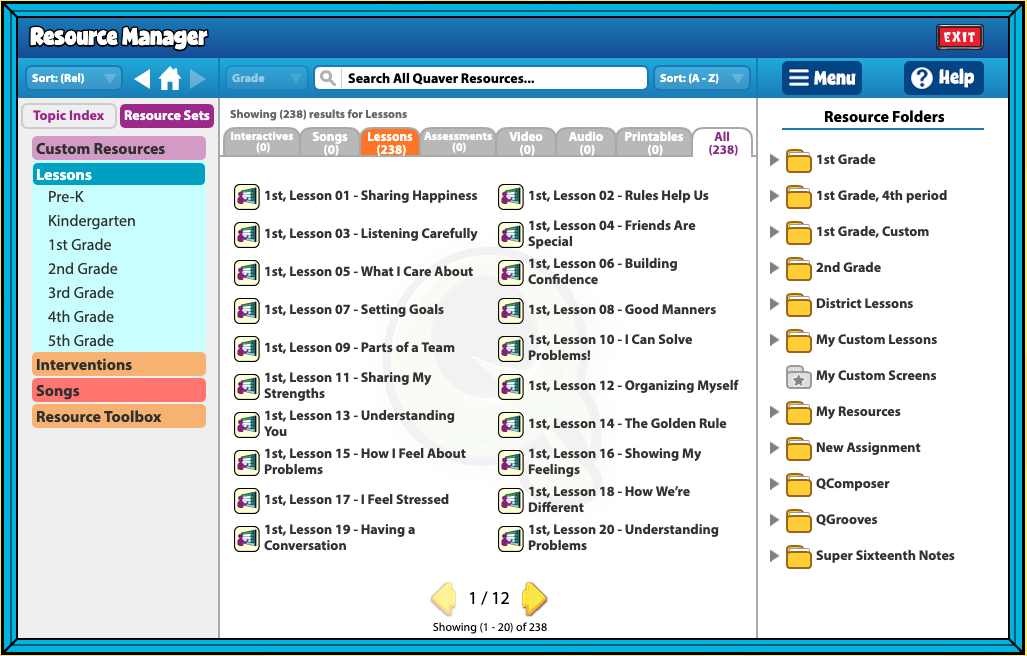Open the Help button
The width and height of the screenshot is (1027, 656).
pos(944,79)
